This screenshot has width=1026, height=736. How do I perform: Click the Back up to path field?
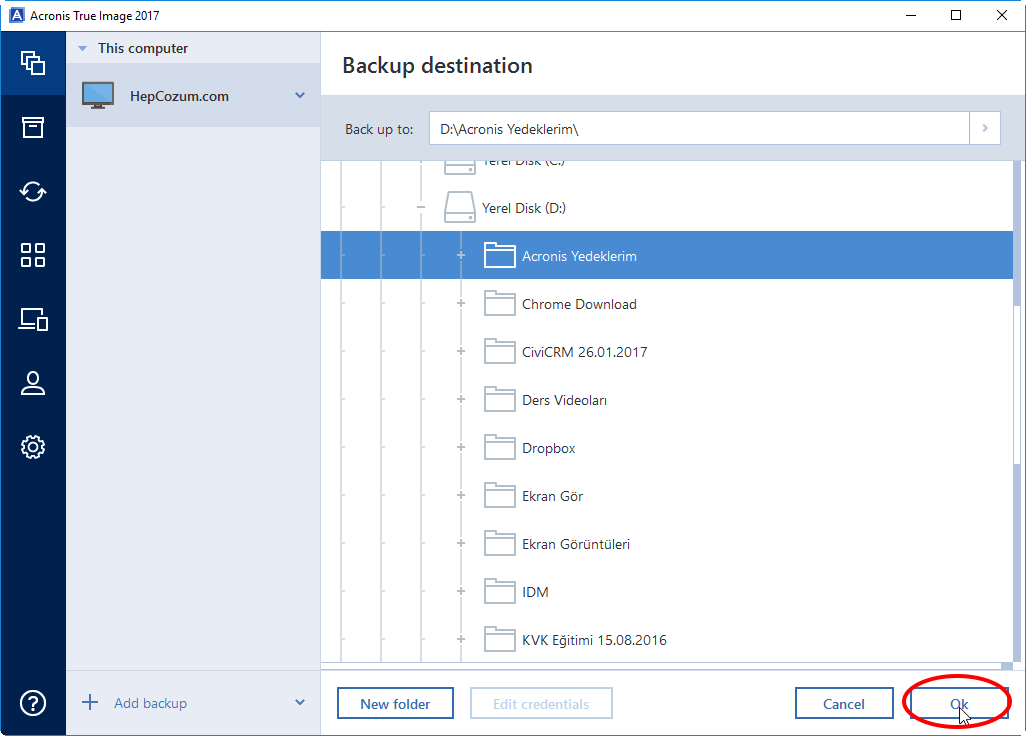click(x=699, y=128)
